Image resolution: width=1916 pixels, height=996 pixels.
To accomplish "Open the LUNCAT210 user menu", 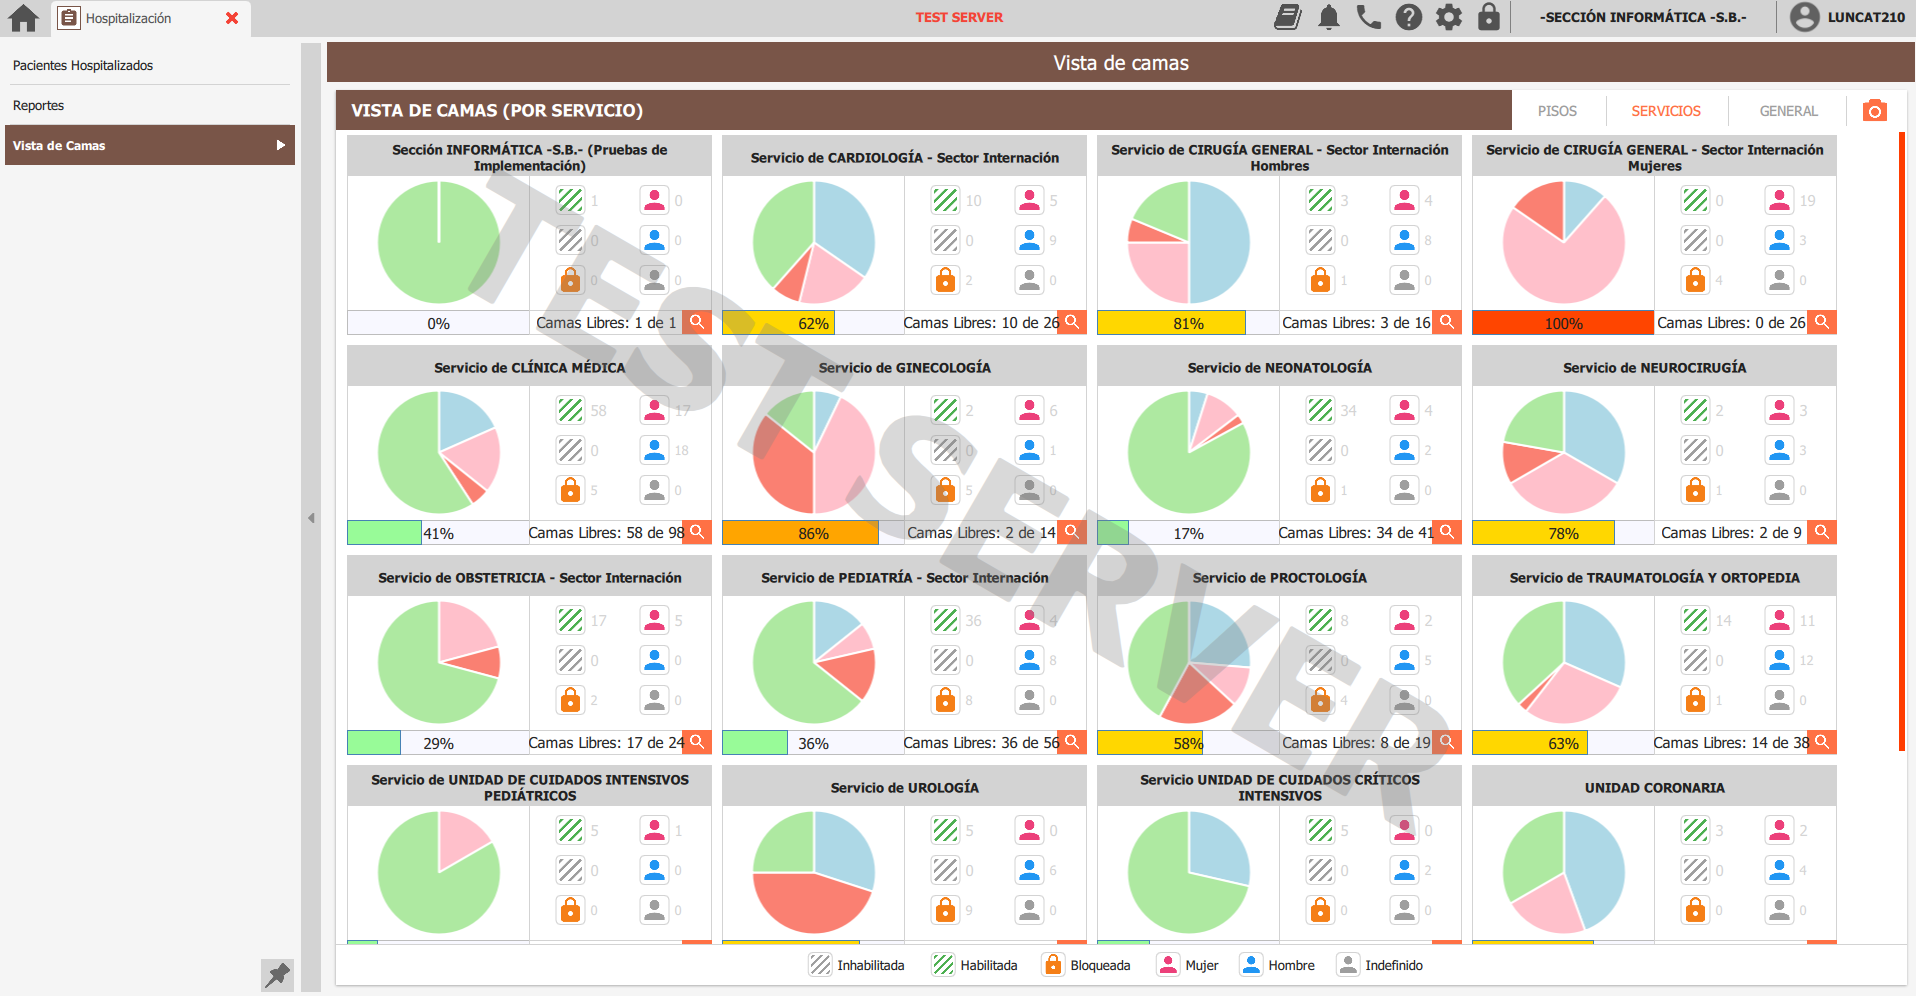I will [x=1847, y=17].
